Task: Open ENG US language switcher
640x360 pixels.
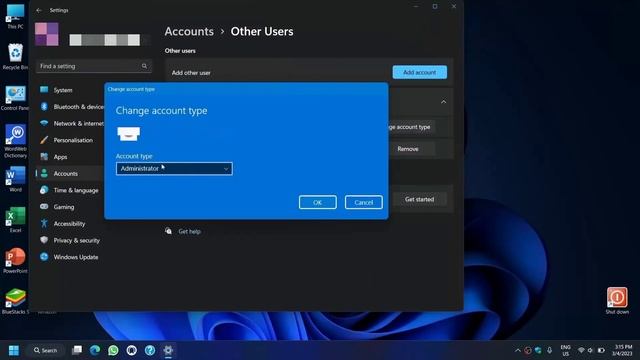Action: pyautogui.click(x=565, y=350)
